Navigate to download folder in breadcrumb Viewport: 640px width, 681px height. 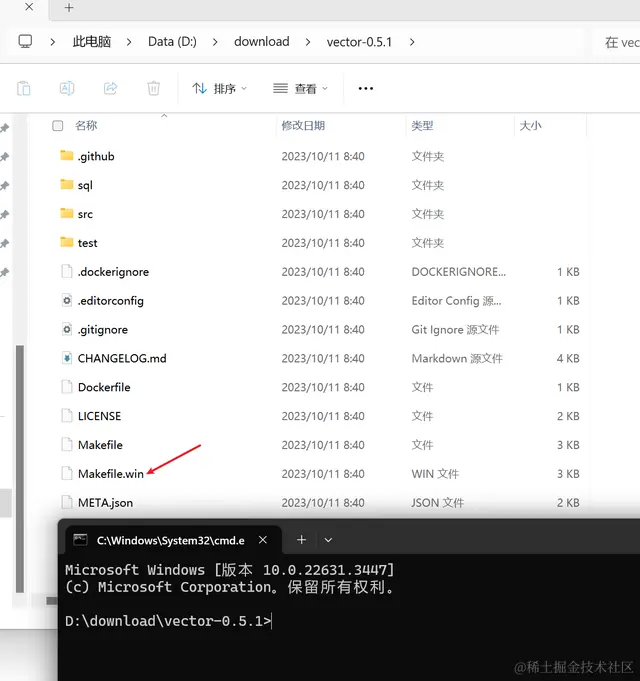click(x=262, y=42)
